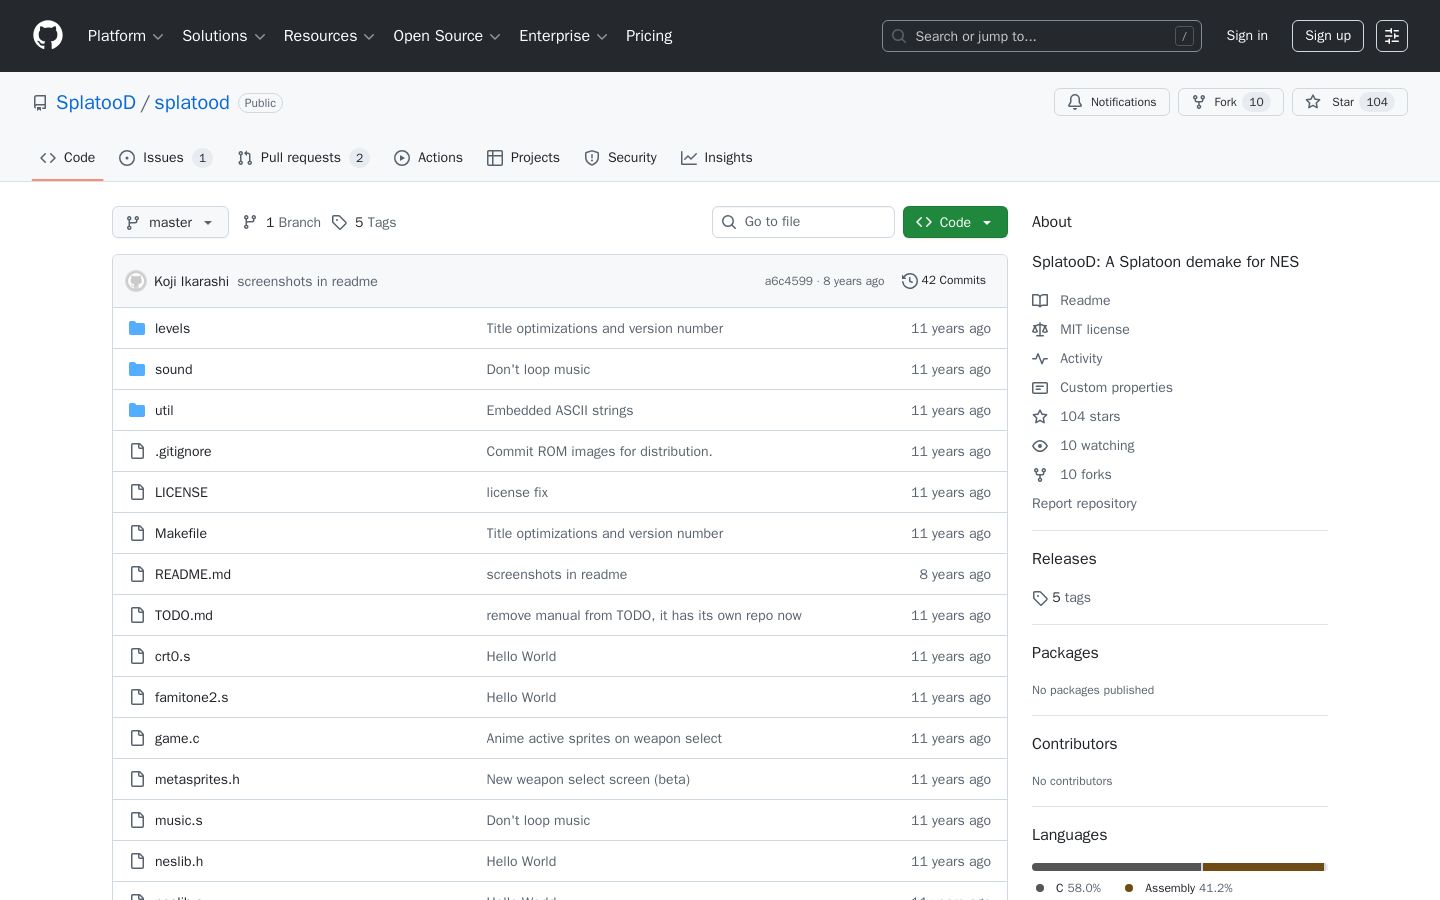Click the search magnifier icon in header
The width and height of the screenshot is (1440, 900).
pos(899,36)
